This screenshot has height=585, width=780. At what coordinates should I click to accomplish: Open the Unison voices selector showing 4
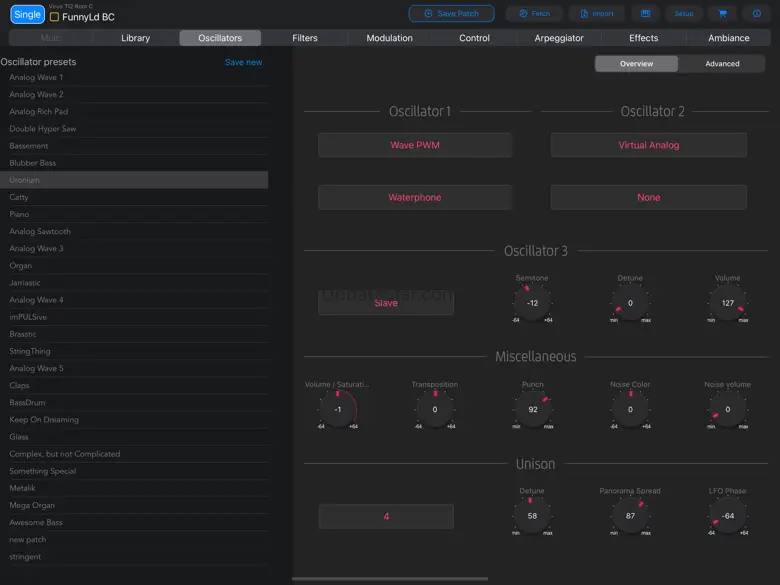point(386,517)
